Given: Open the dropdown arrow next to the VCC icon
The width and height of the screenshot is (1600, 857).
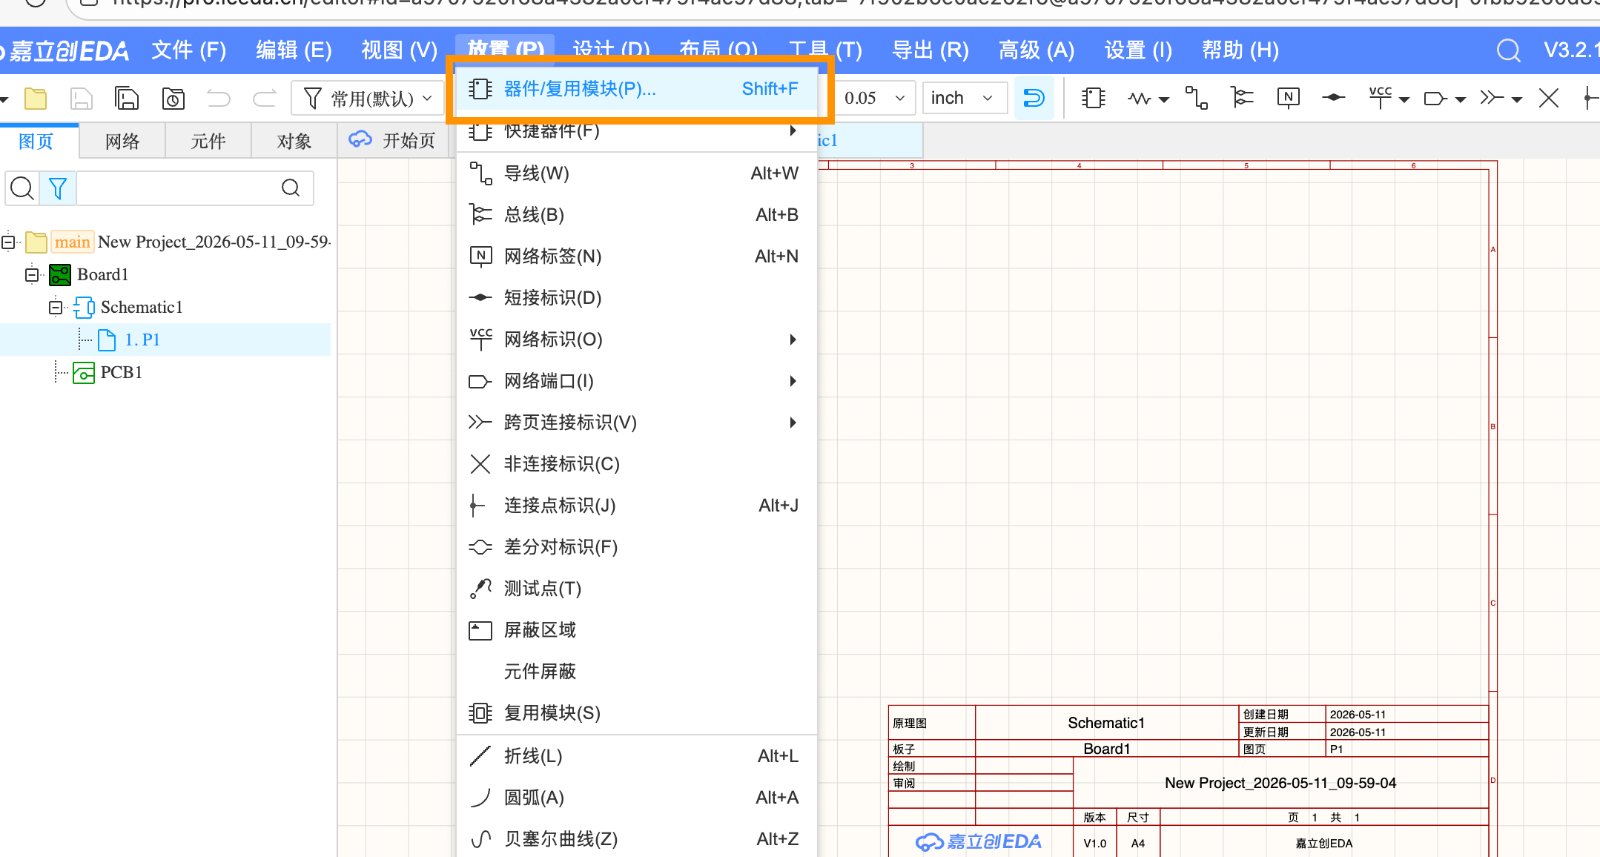Looking at the screenshot, I should [1404, 99].
